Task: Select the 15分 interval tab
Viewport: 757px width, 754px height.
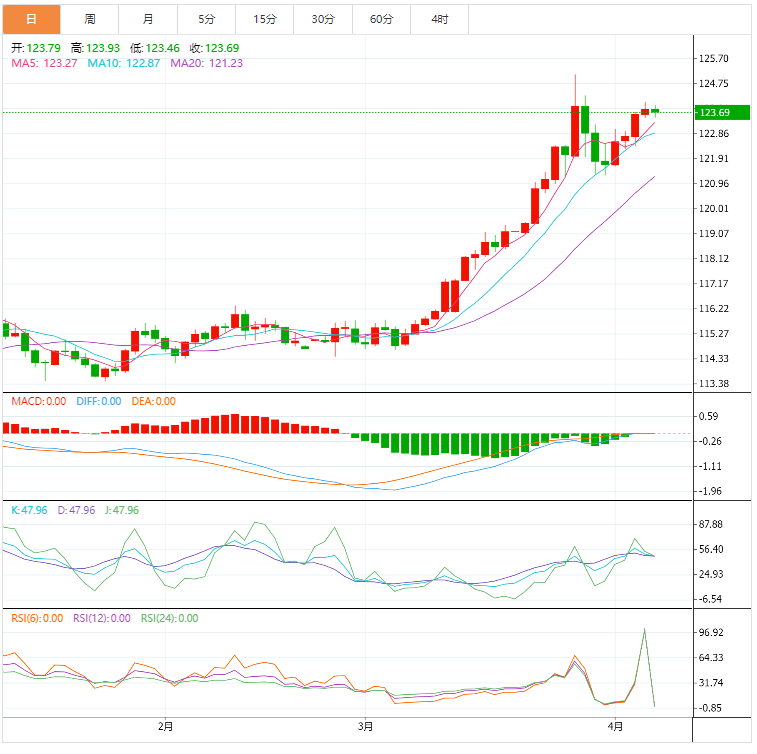Action: pyautogui.click(x=265, y=19)
